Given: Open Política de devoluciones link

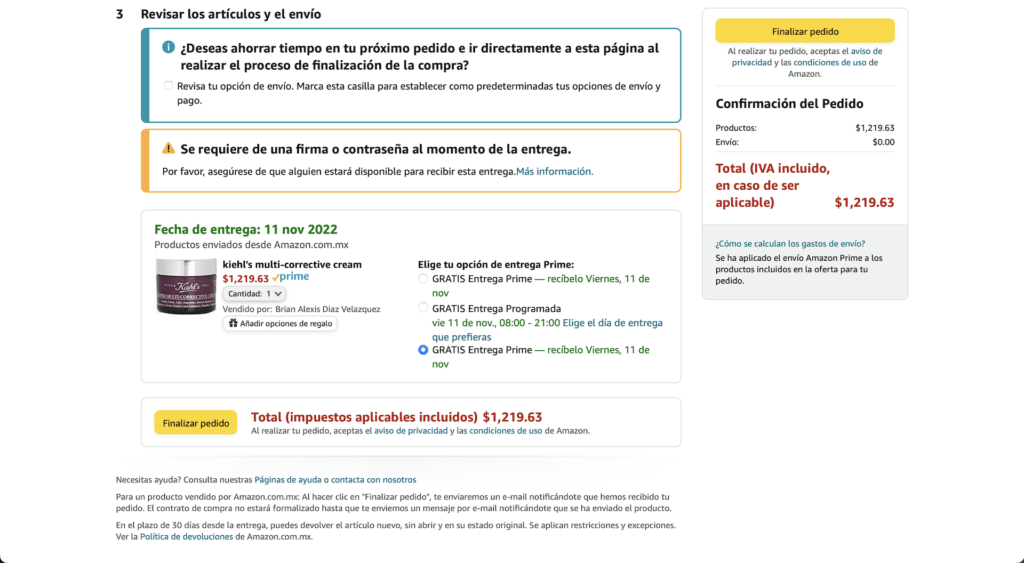Looking at the screenshot, I should click(187, 537).
